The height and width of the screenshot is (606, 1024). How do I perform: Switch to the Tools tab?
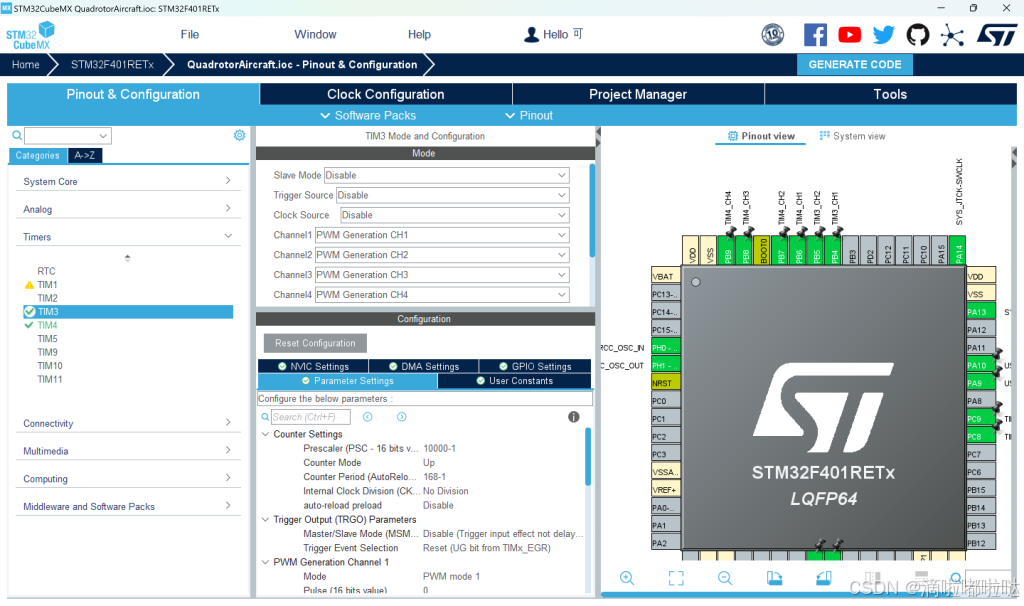tap(890, 94)
